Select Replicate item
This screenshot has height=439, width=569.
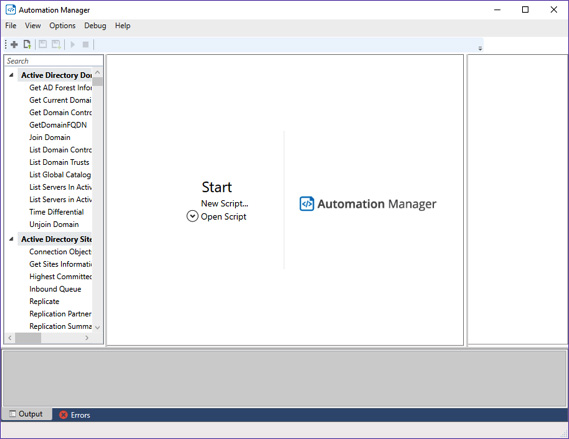pos(44,301)
